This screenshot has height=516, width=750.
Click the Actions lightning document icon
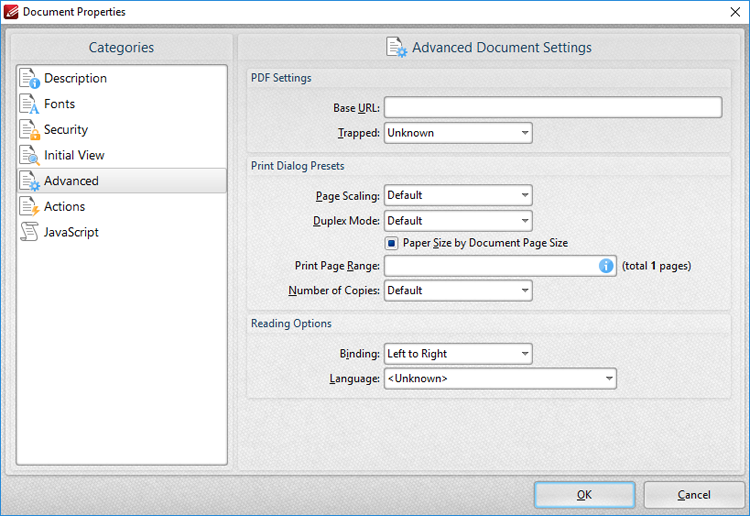pos(29,207)
